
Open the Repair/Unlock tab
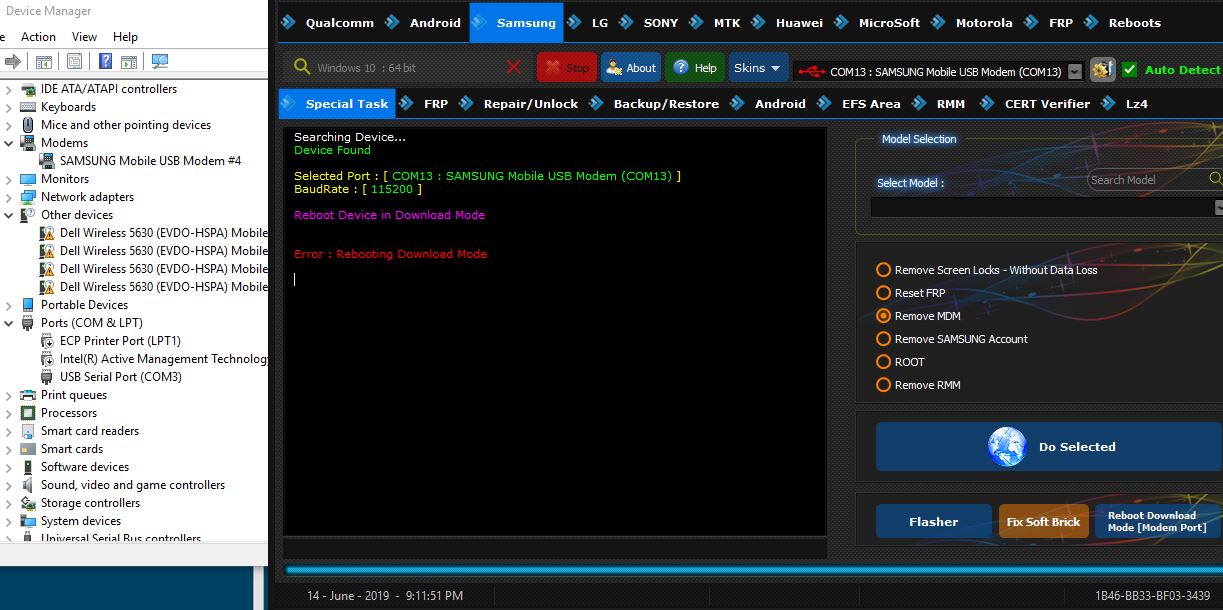[x=520, y=103]
